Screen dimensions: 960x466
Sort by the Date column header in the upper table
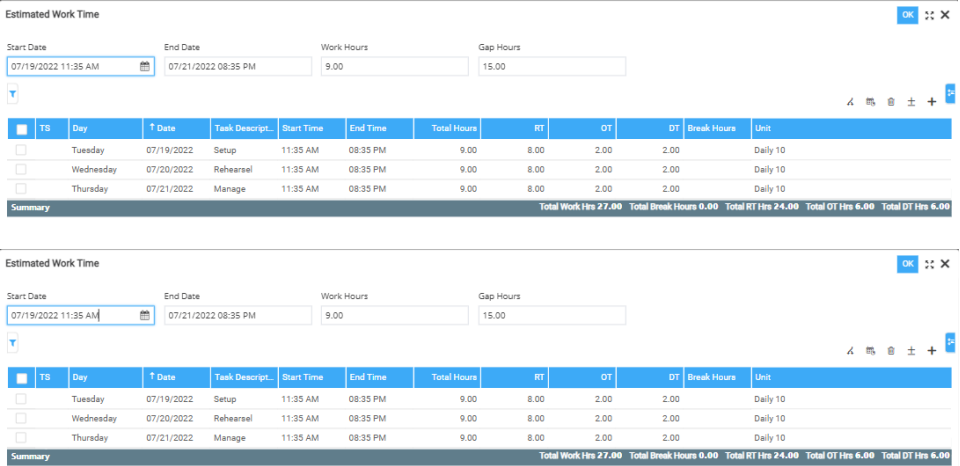(x=175, y=128)
